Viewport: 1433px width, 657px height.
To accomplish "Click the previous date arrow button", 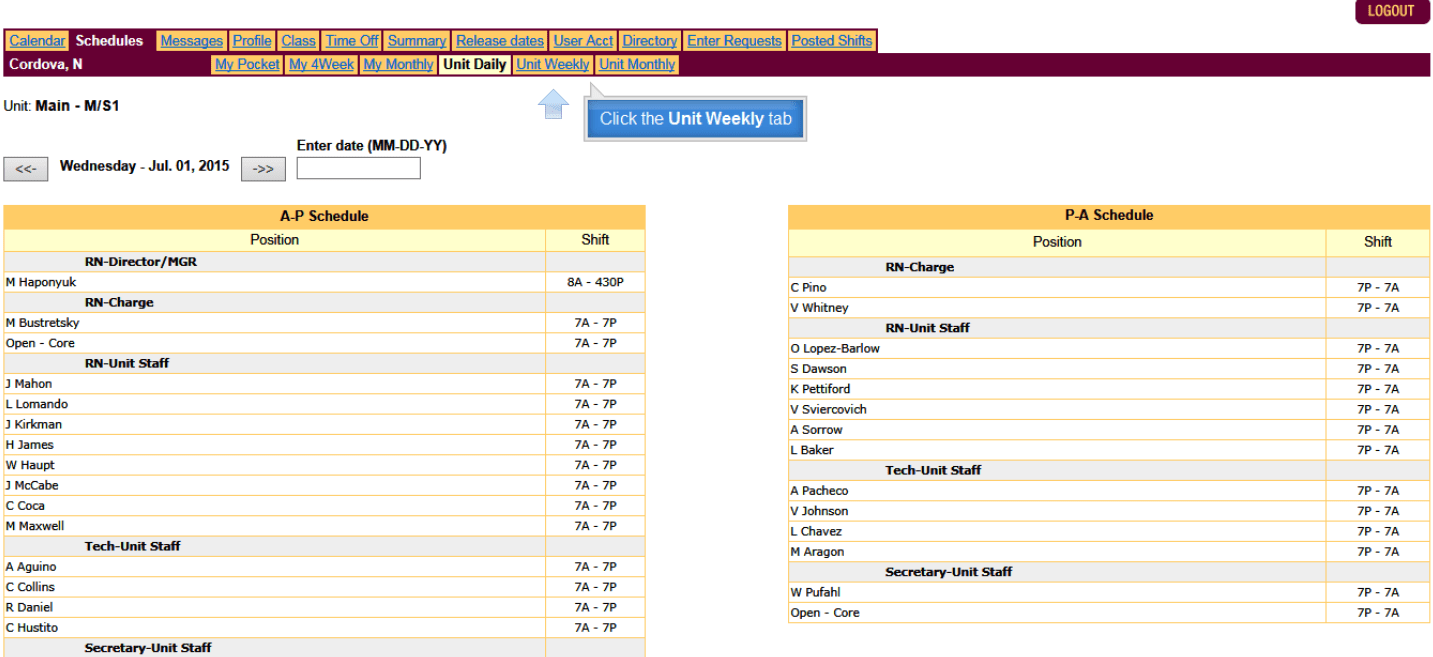I will point(25,168).
